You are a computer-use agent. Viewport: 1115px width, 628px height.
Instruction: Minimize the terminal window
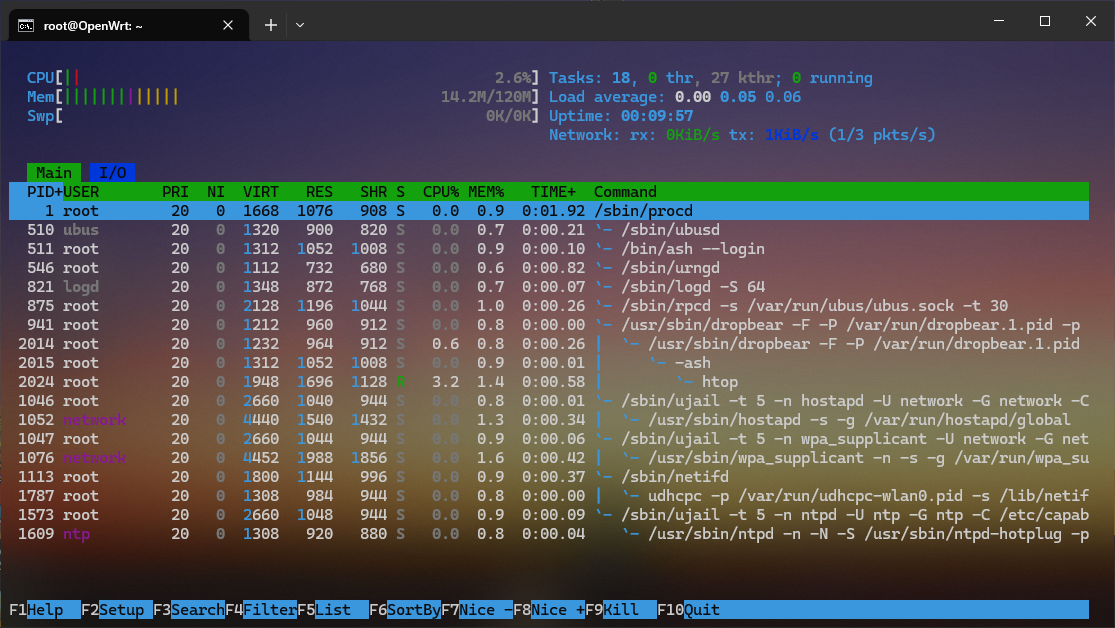click(x=998, y=21)
